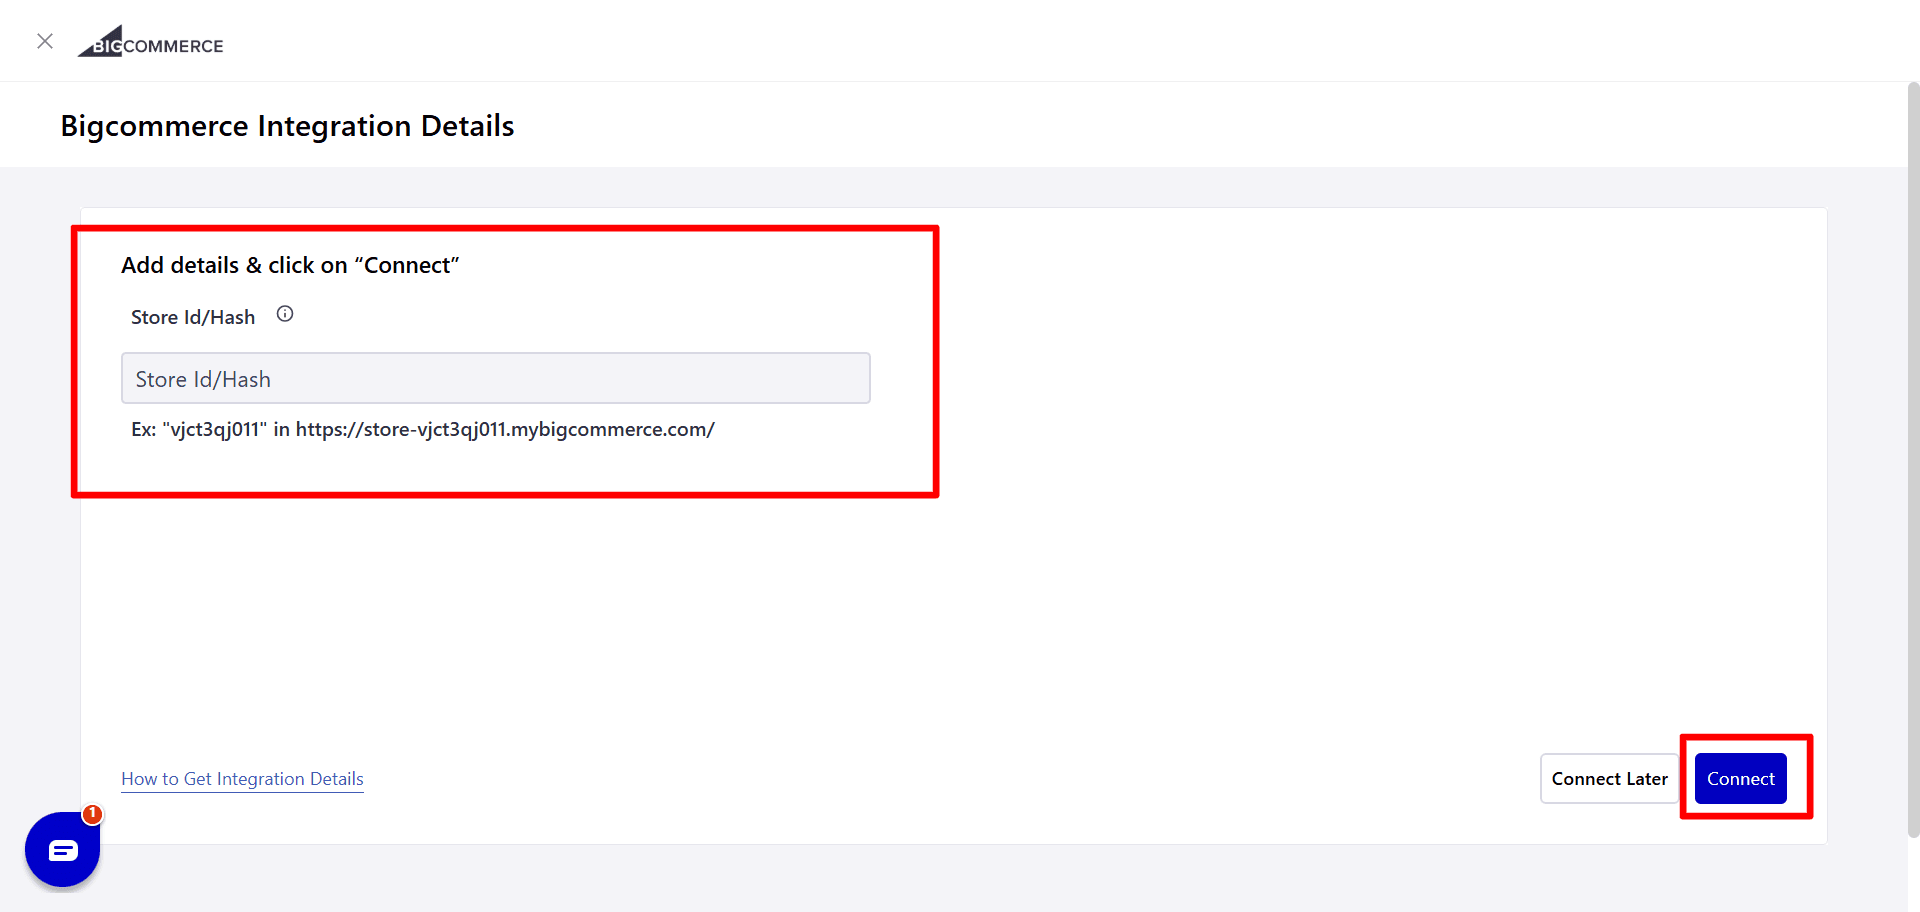Click the BigCommerce logo
This screenshot has width=1920, height=912.
[x=150, y=40]
